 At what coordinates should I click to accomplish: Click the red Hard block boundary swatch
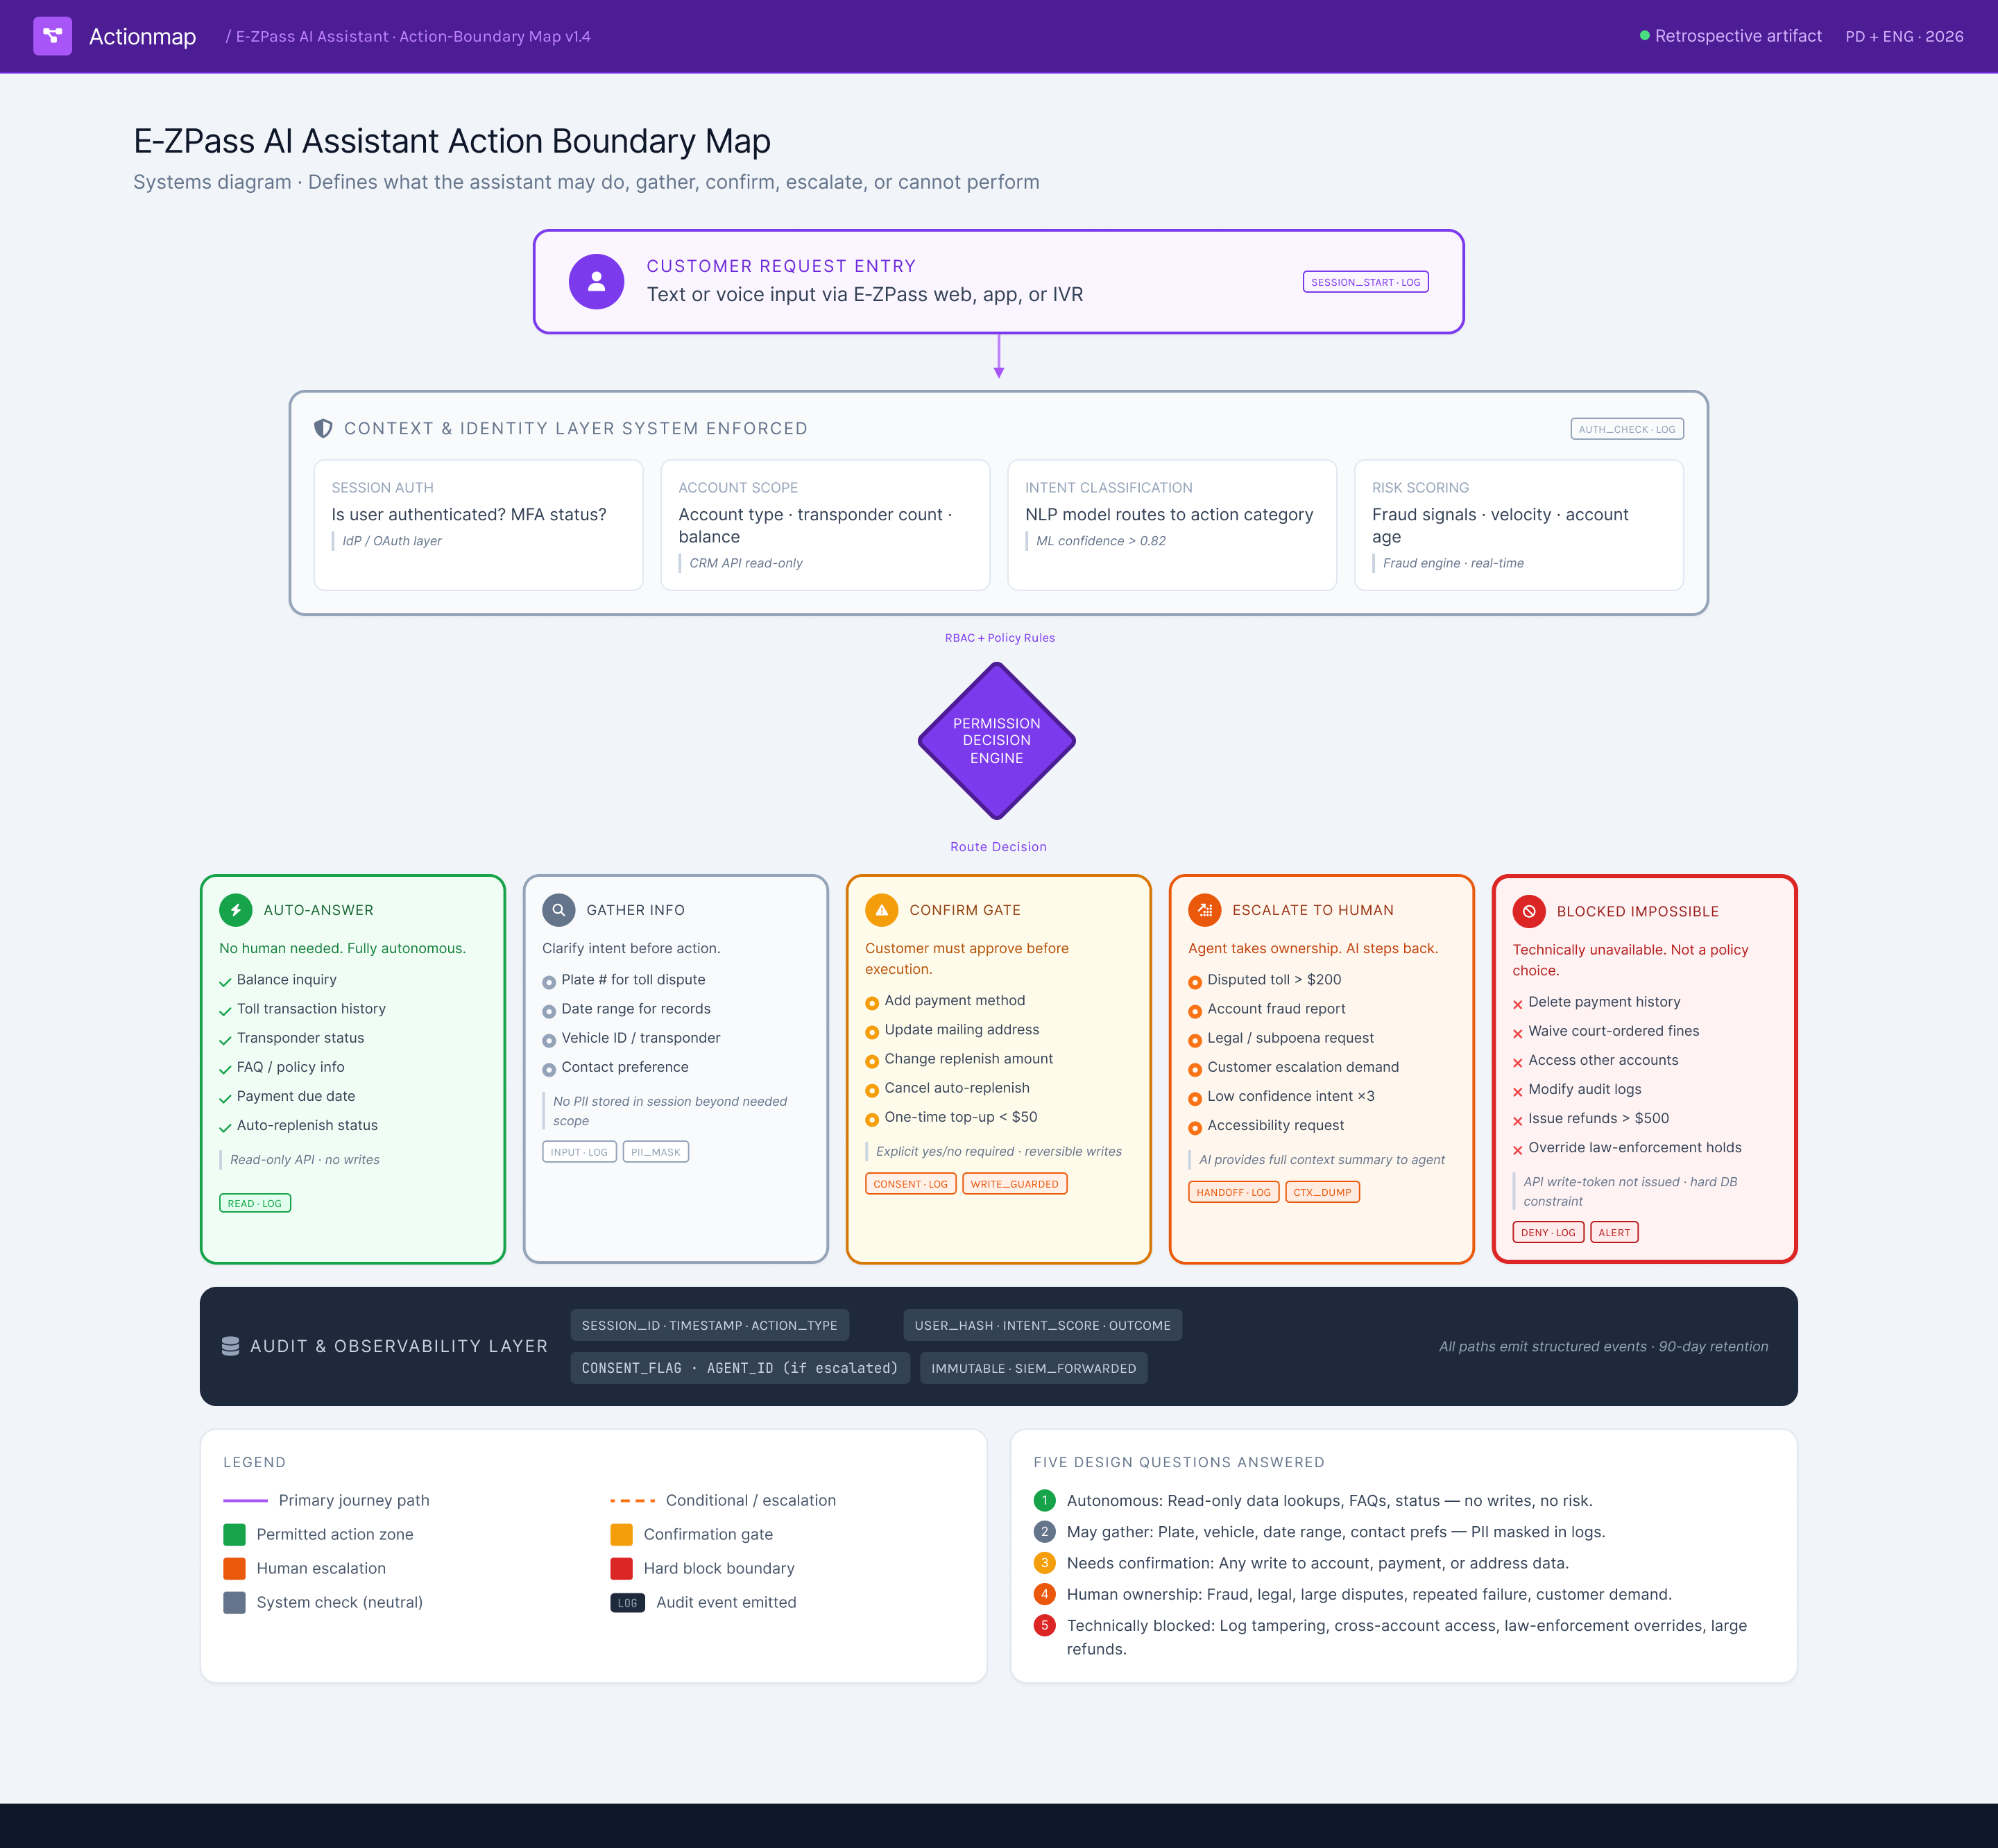pos(621,1568)
